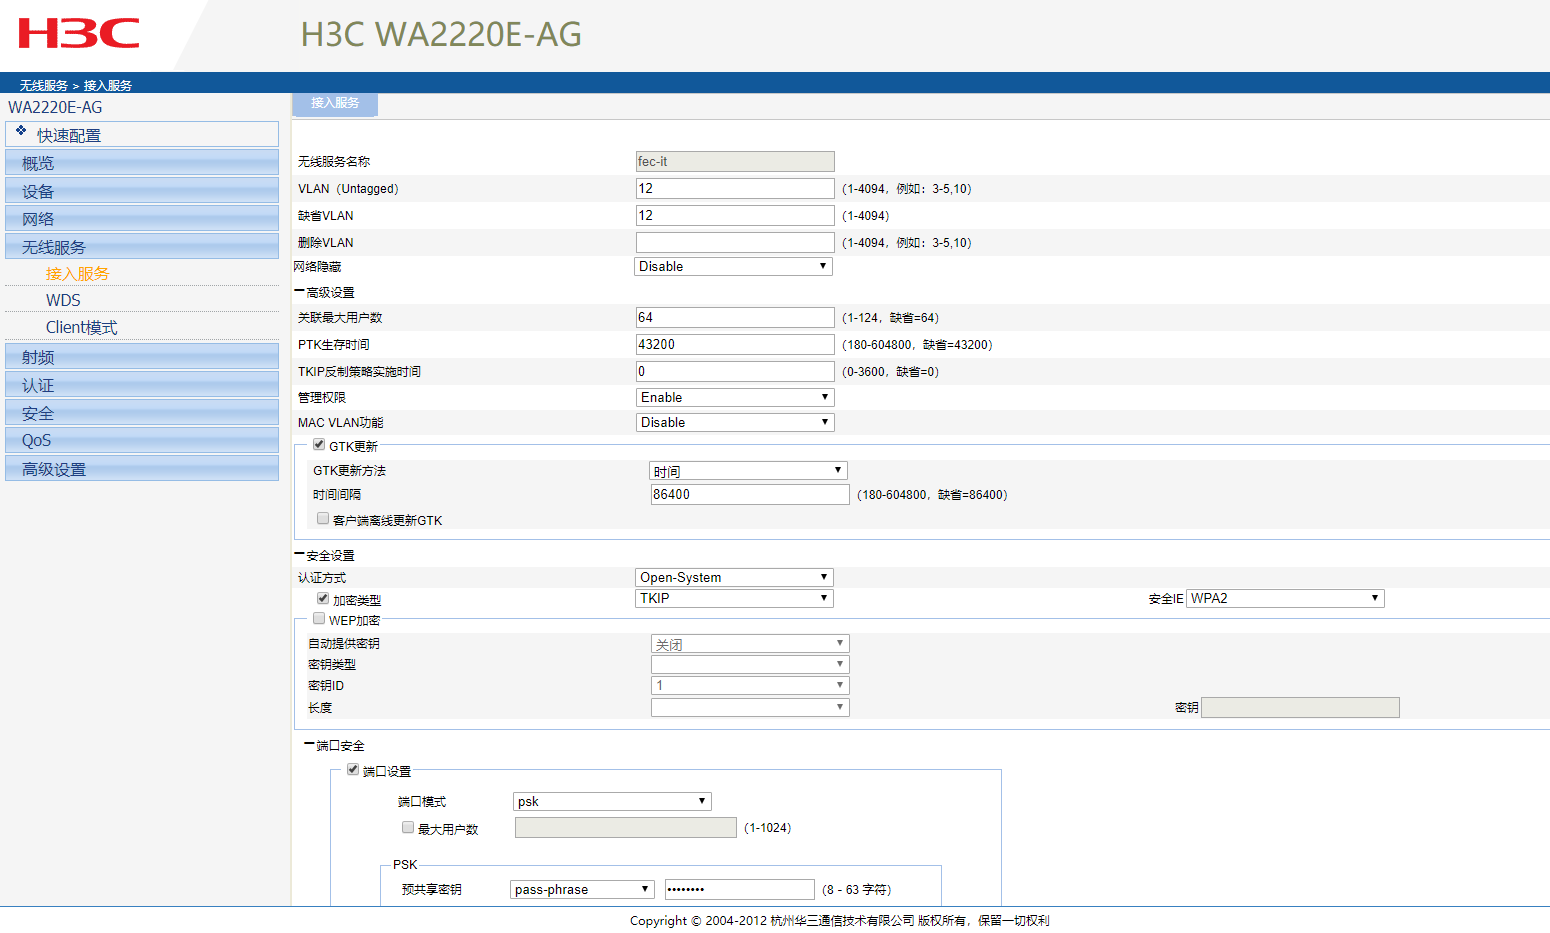Click the hint text (180-604800, 缺省=43200)
Image resolution: width=1550 pixels, height=933 pixels.
point(917,344)
